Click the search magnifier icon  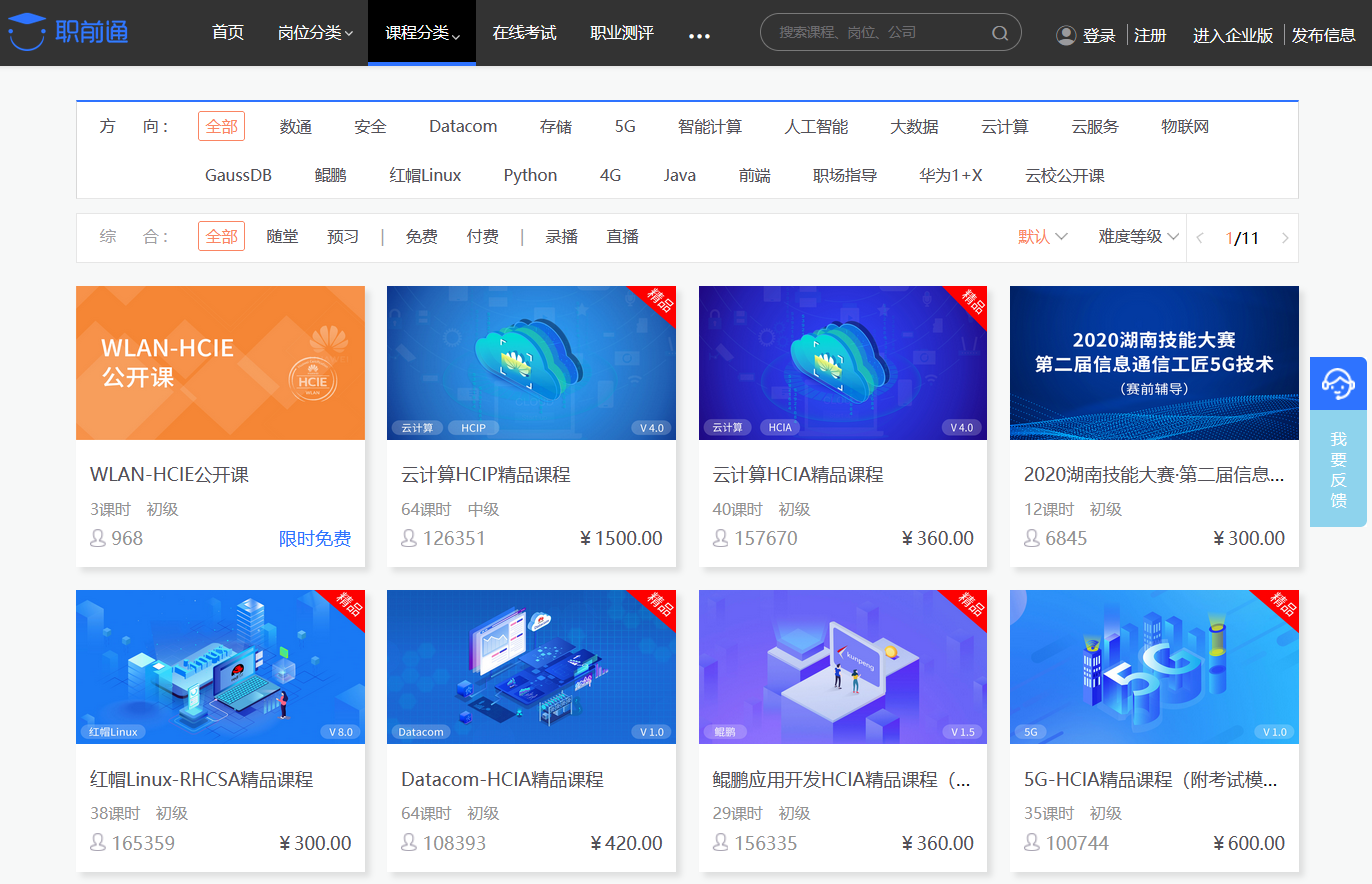pyautogui.click(x=999, y=32)
